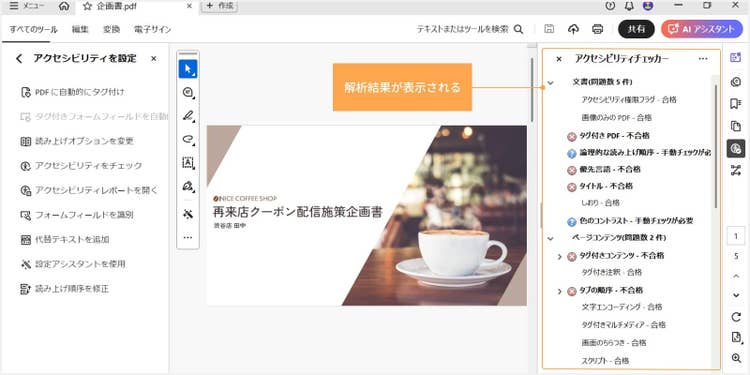Image resolution: width=750 pixels, height=375 pixels.
Task: Expand the タグ付きコンテンツ - 不合格 item
Action: pos(560,257)
